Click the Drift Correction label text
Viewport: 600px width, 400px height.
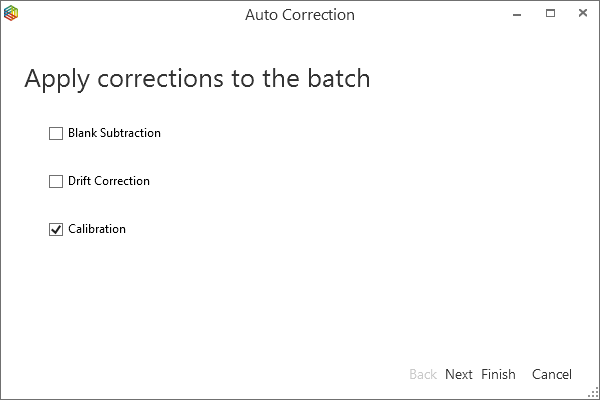click(x=109, y=181)
